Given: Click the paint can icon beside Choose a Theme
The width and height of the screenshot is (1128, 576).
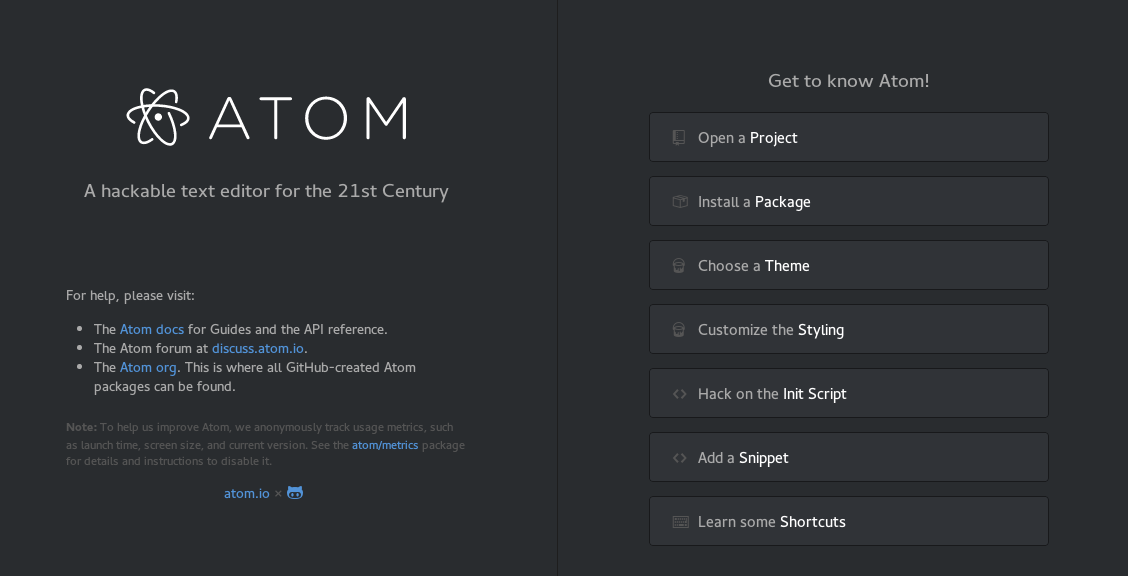Looking at the screenshot, I should pos(679,266).
